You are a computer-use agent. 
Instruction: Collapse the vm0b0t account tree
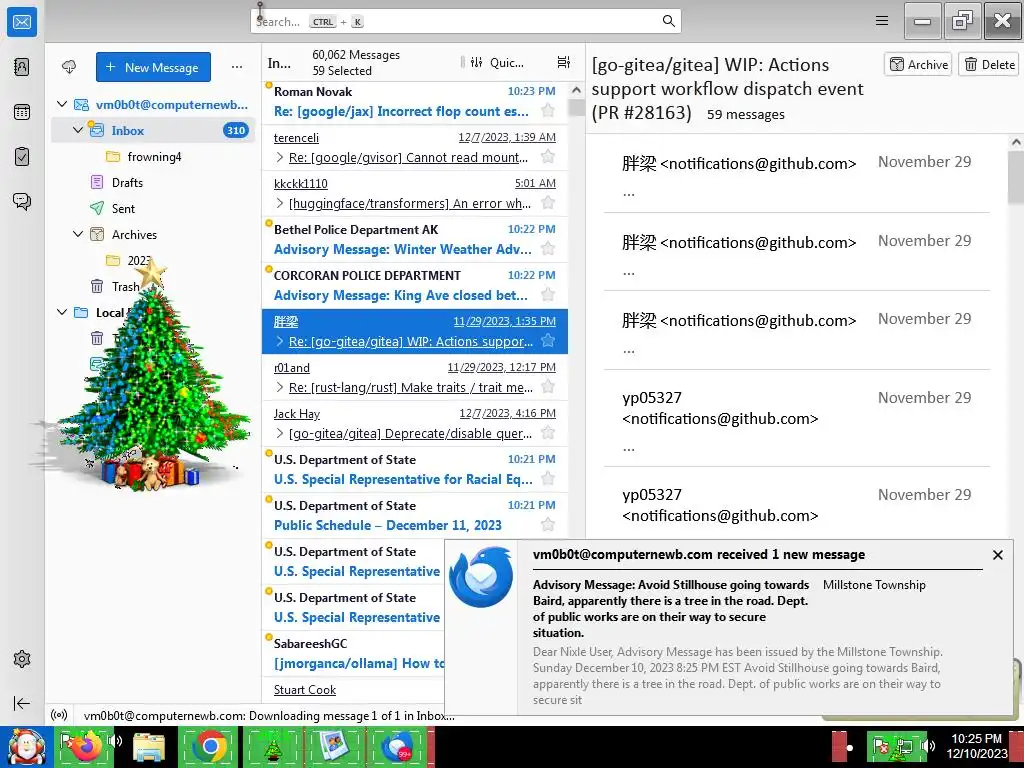(62, 104)
